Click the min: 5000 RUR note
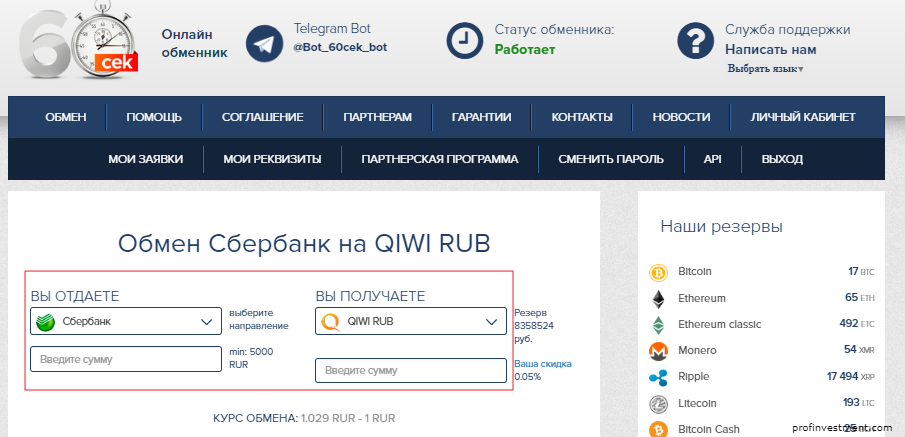 (251, 358)
